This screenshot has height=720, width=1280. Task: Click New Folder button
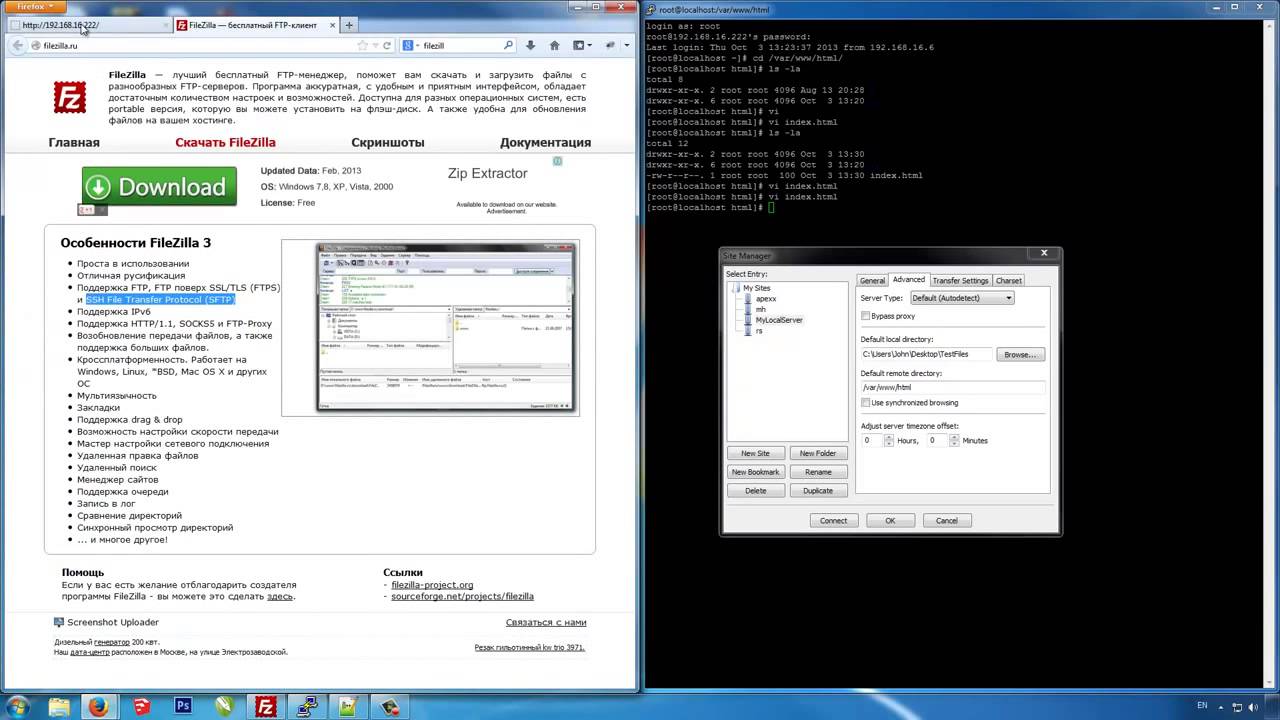[x=818, y=453]
